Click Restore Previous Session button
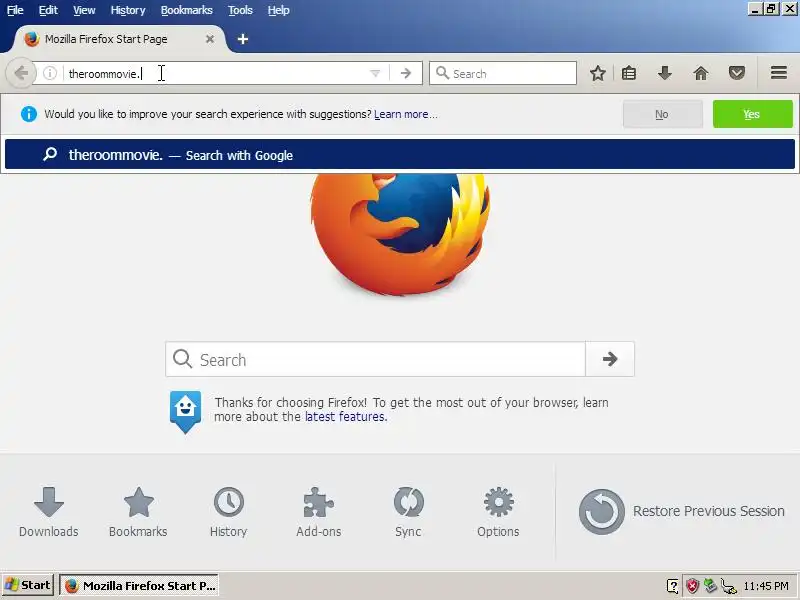800x600 pixels. click(682, 511)
